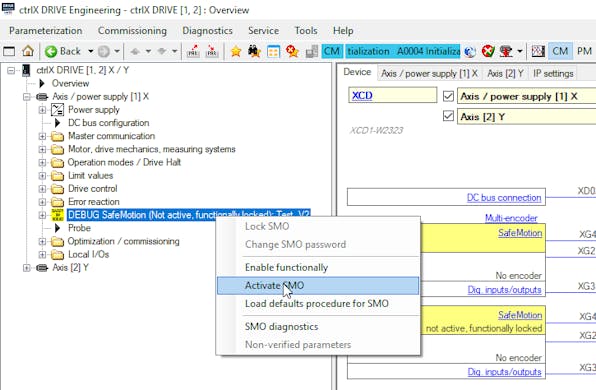596x390 pixels.
Task: Click the orange parameter table icon
Action: point(273,51)
